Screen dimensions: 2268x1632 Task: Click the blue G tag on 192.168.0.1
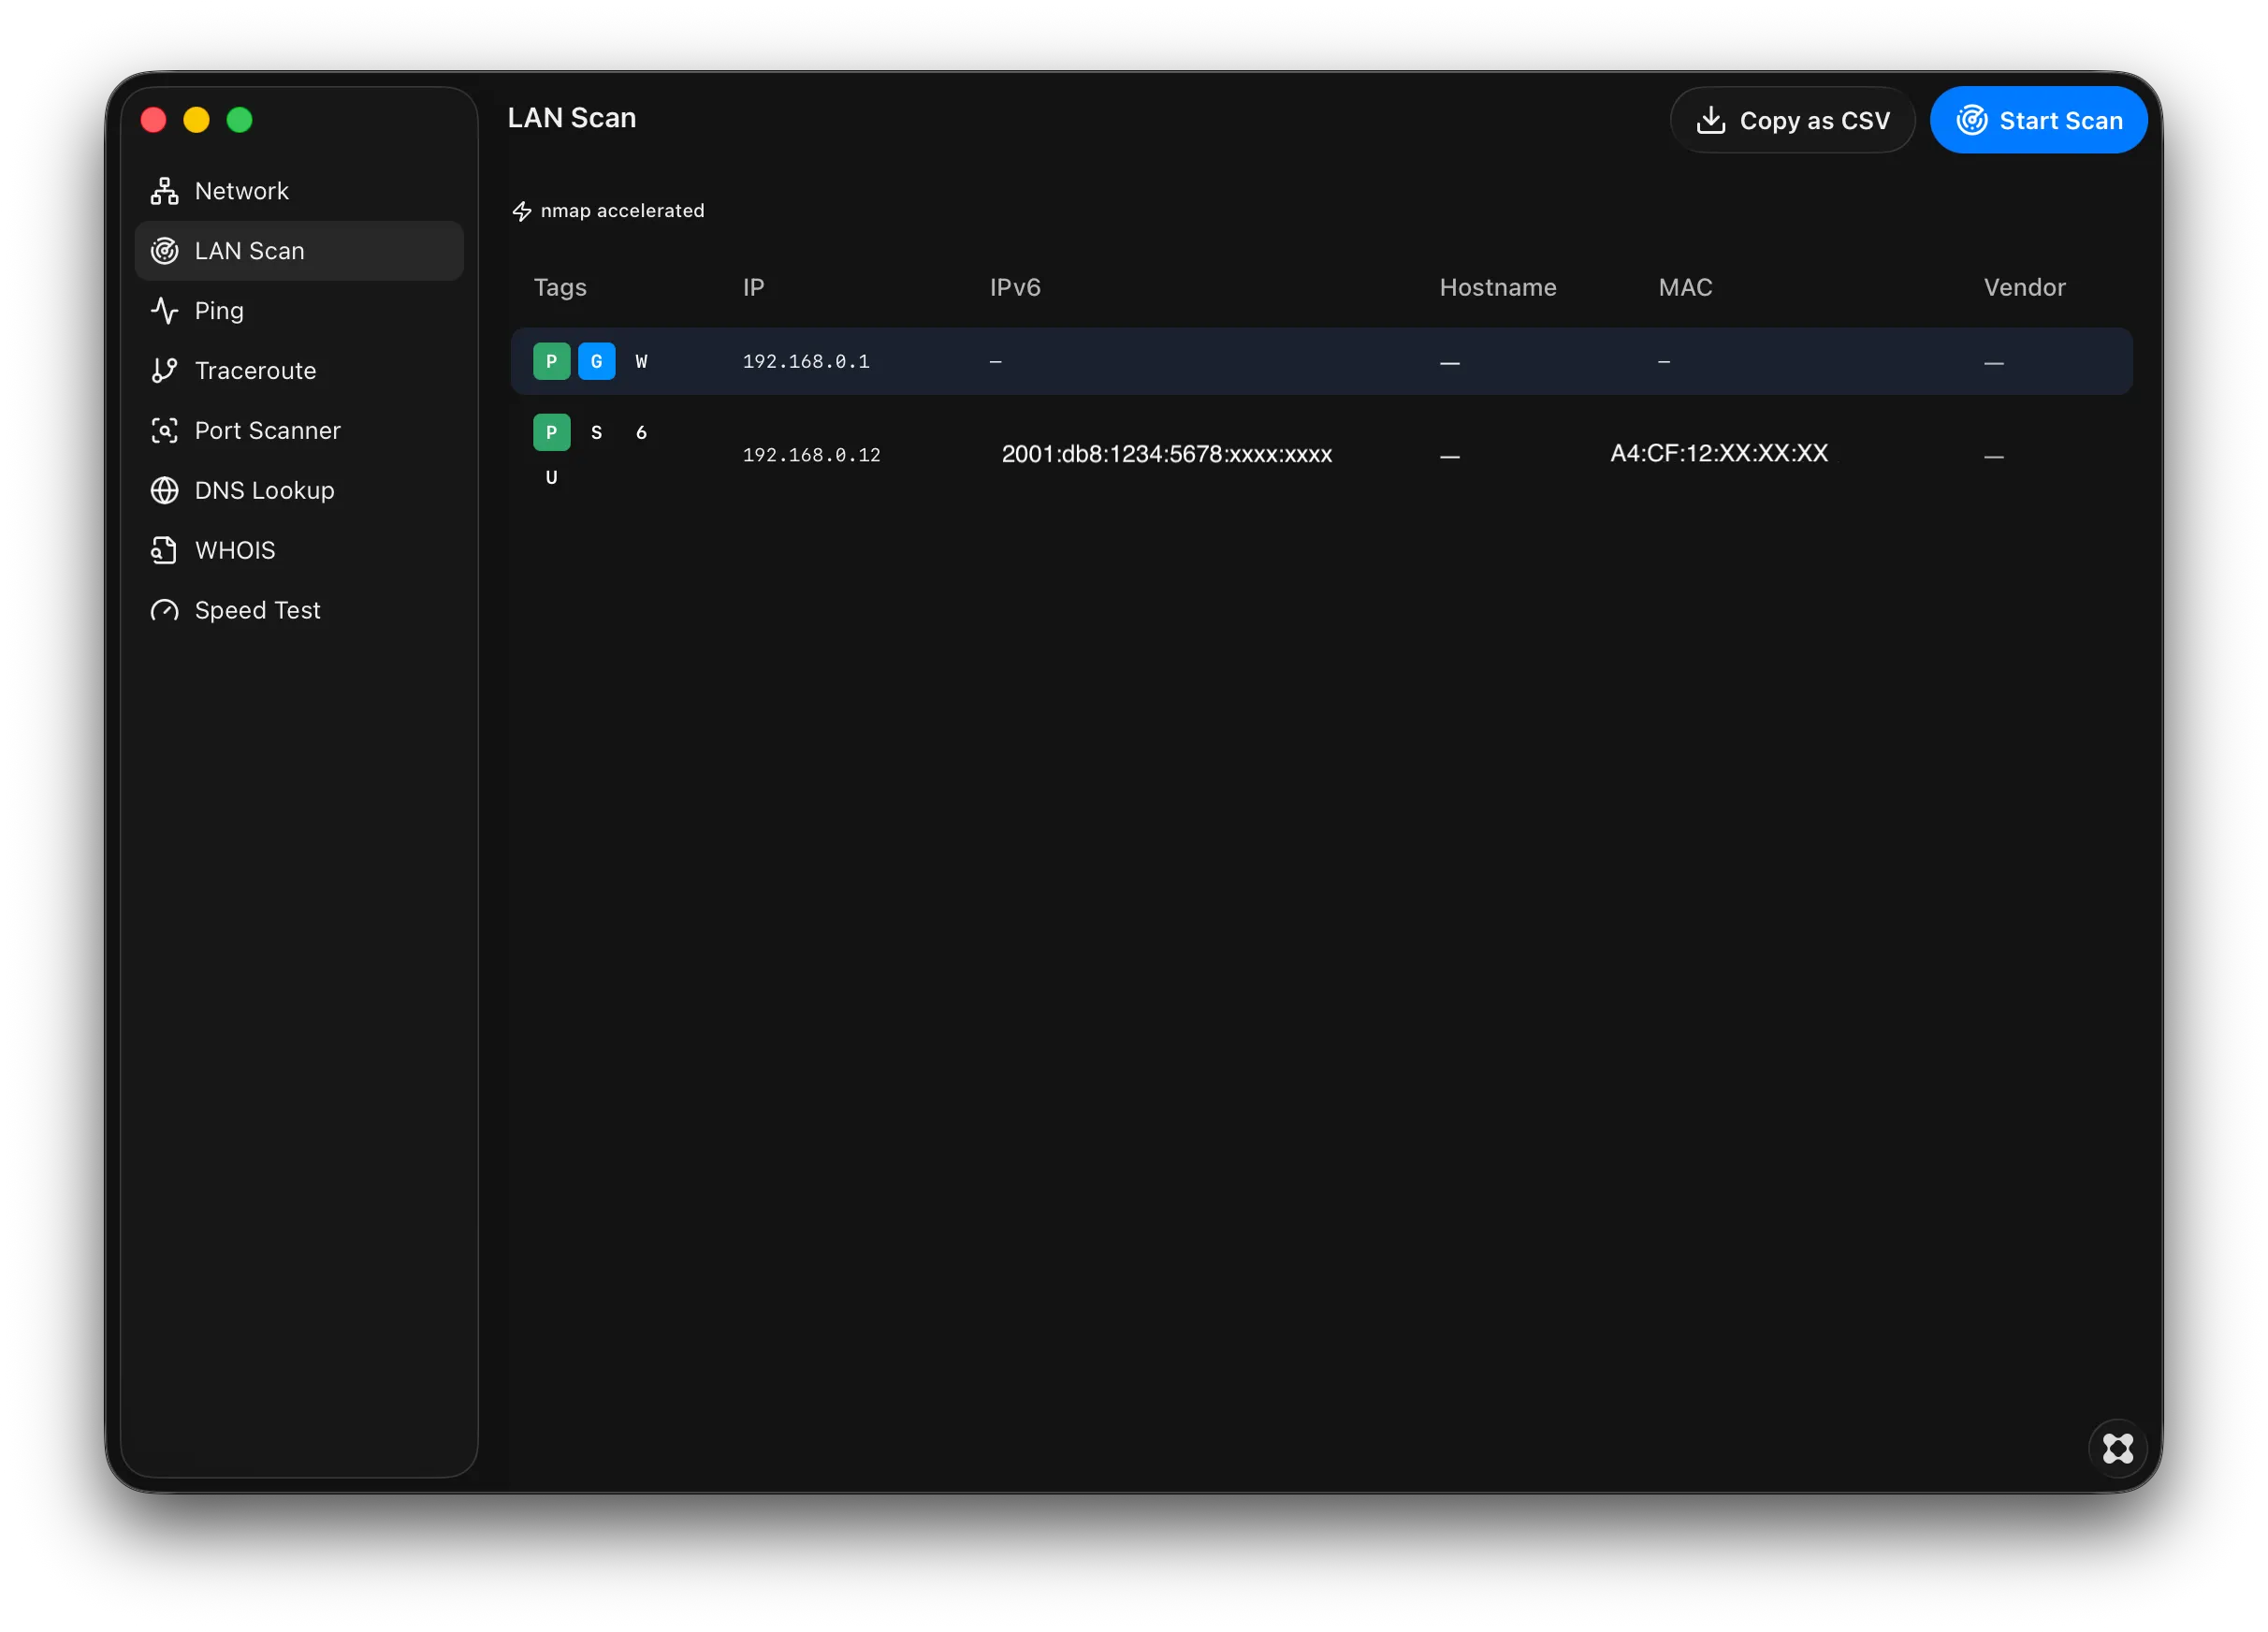[x=597, y=361]
